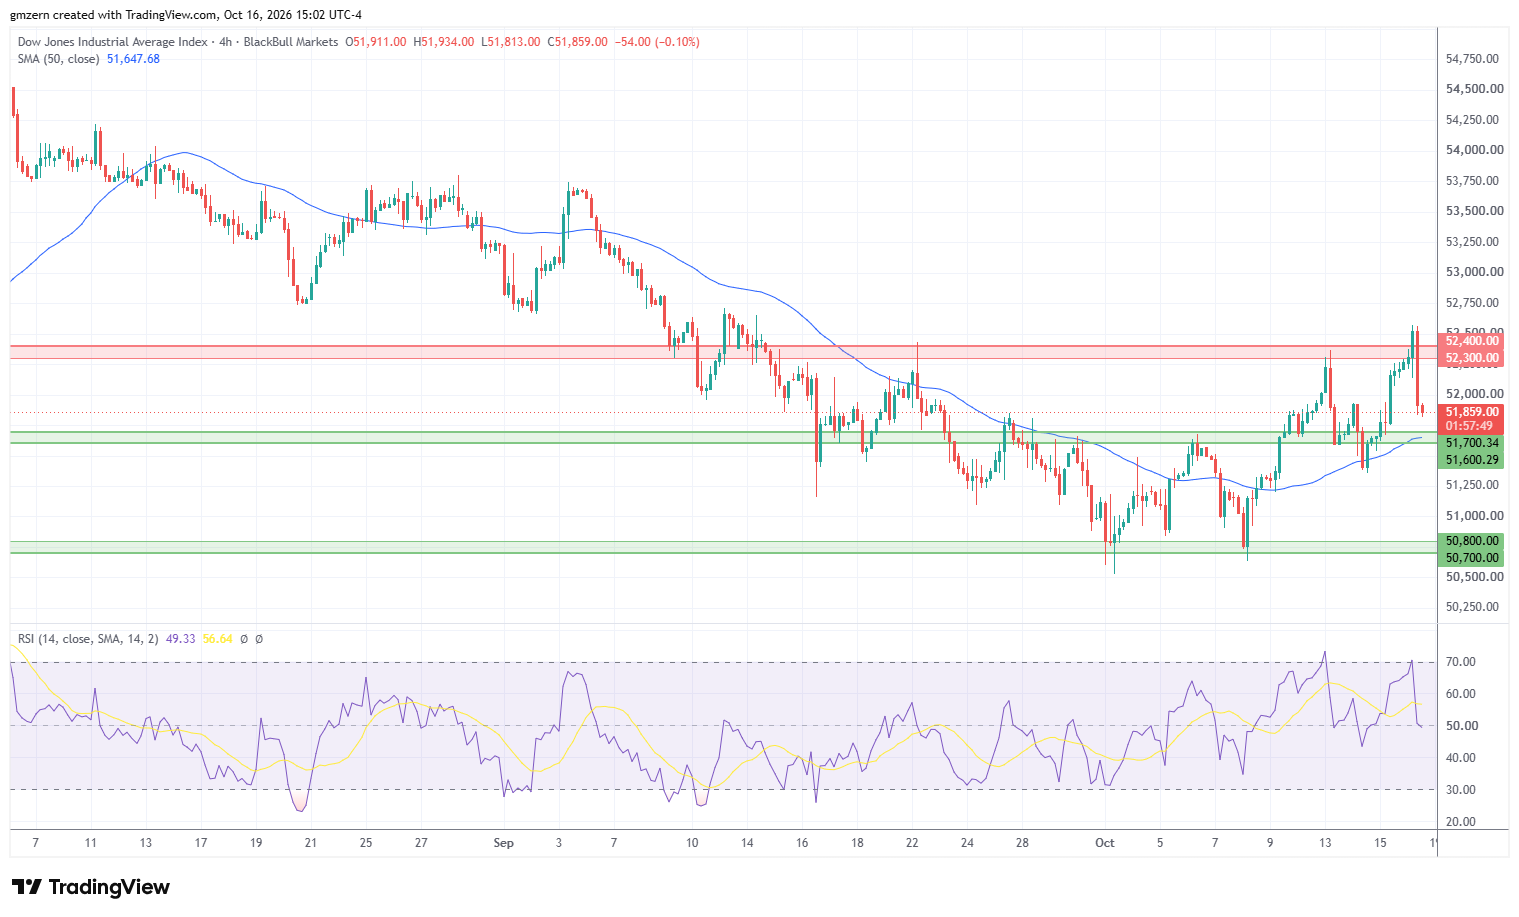Click the open value O51,911.00
Viewport: 1519px width, 917px height.
[376, 42]
